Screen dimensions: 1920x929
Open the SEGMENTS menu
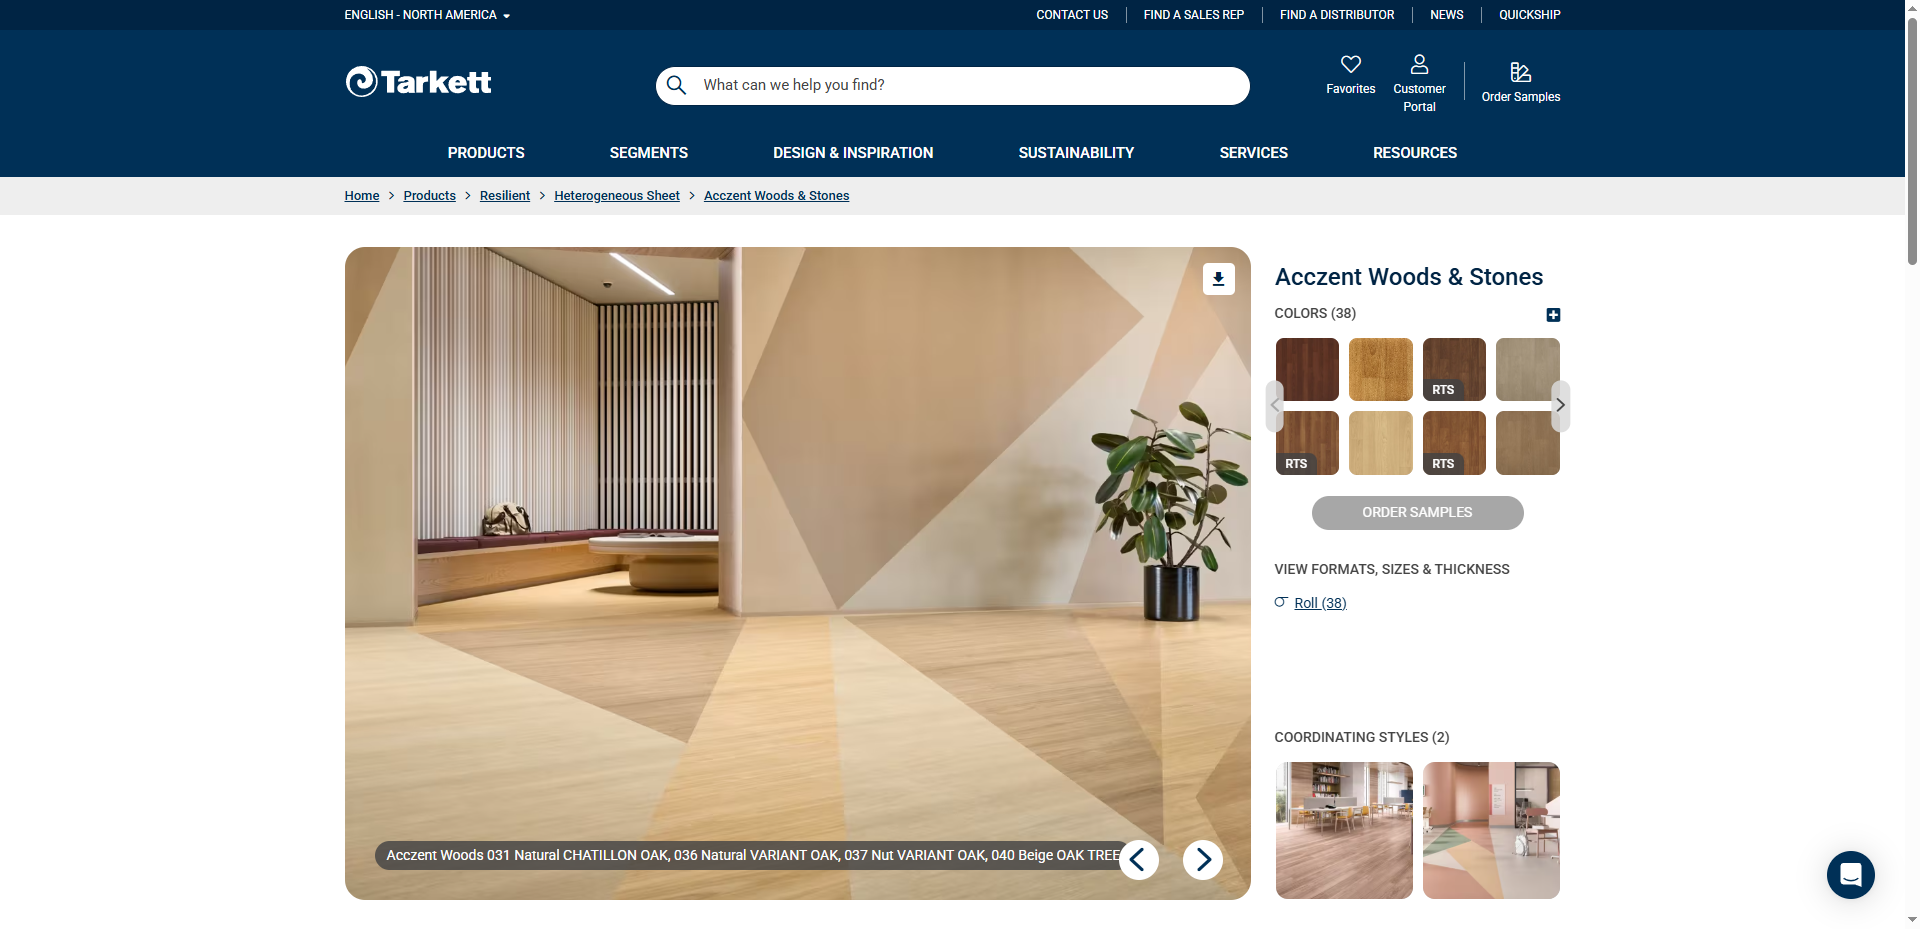pos(649,153)
